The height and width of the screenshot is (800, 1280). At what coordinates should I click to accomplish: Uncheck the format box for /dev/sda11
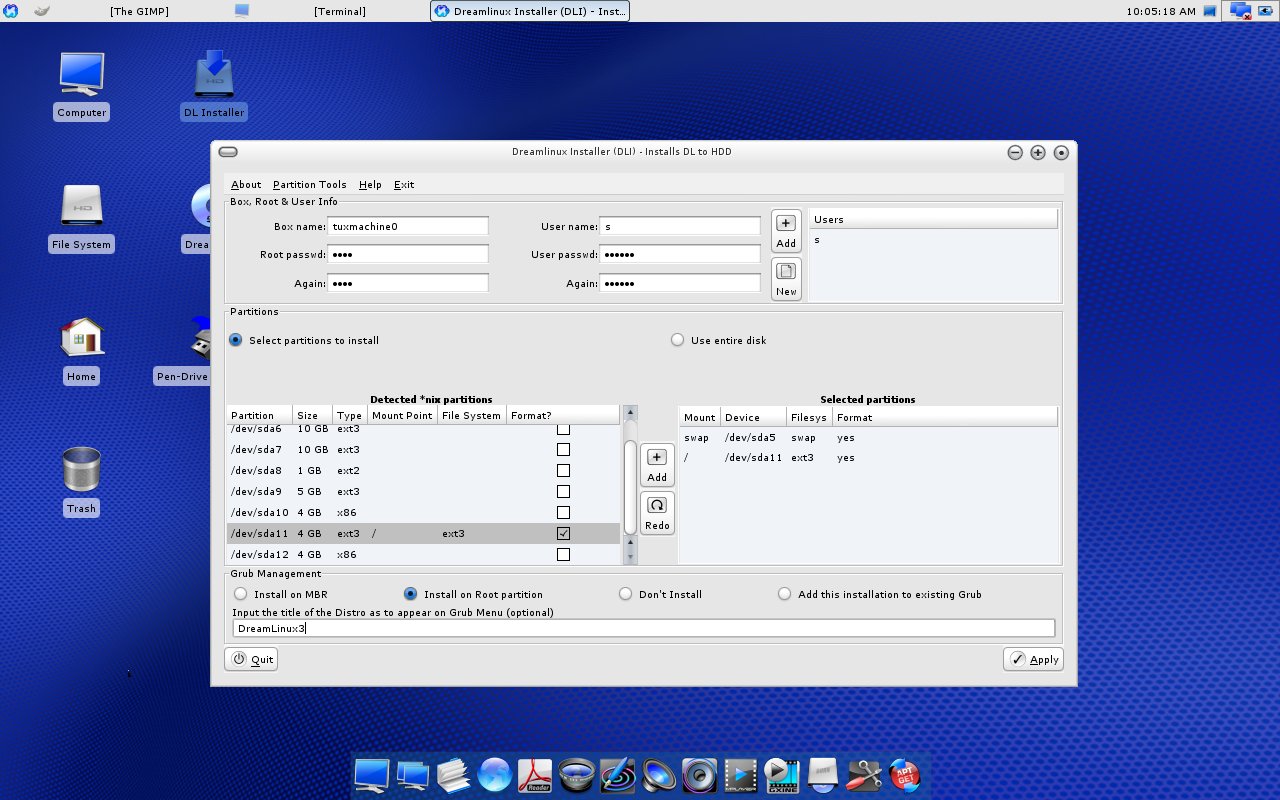563,534
